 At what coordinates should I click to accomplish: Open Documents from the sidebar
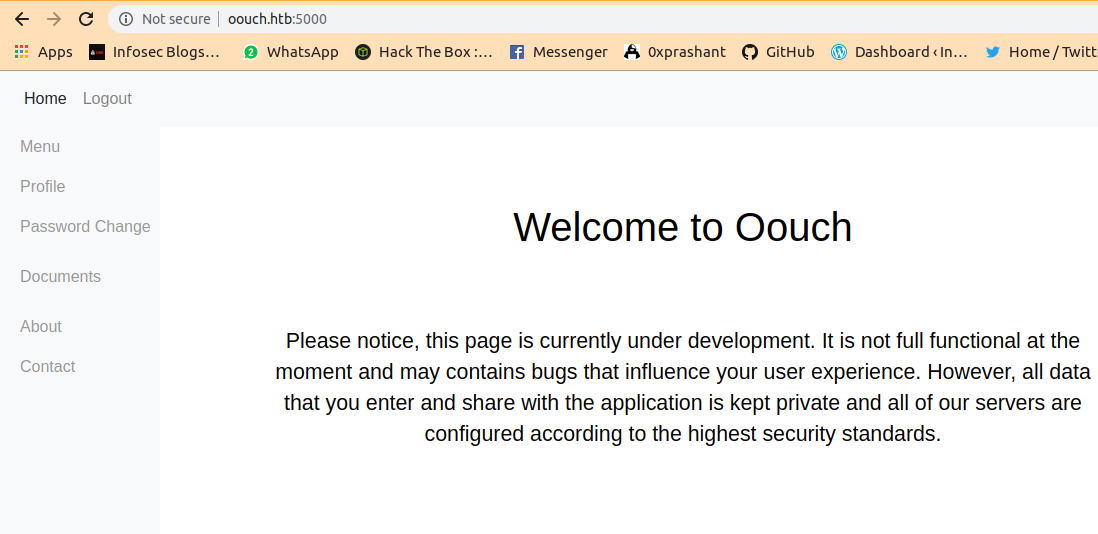click(60, 276)
